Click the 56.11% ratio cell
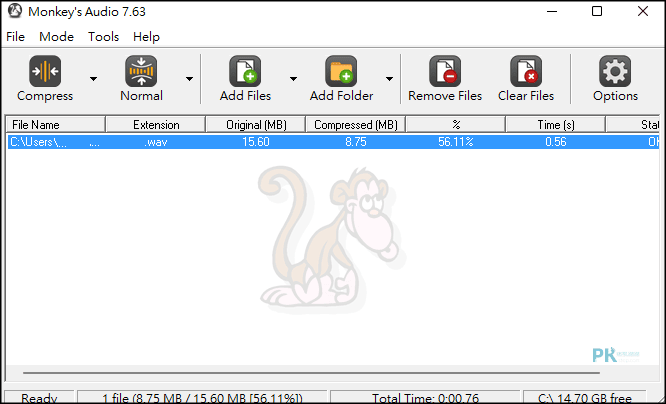 456,142
